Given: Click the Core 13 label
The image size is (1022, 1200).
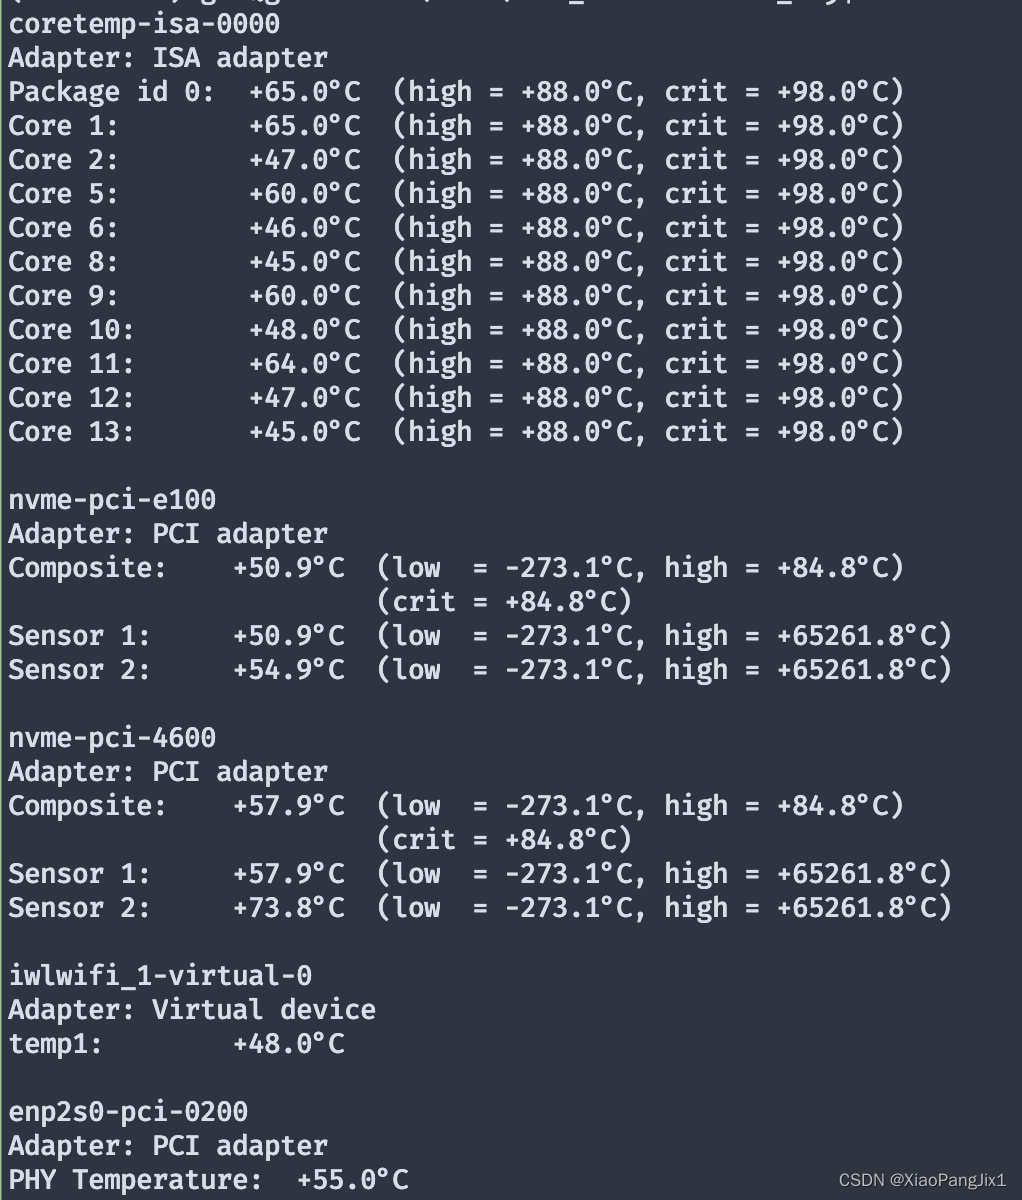Looking at the screenshot, I should point(71,432).
